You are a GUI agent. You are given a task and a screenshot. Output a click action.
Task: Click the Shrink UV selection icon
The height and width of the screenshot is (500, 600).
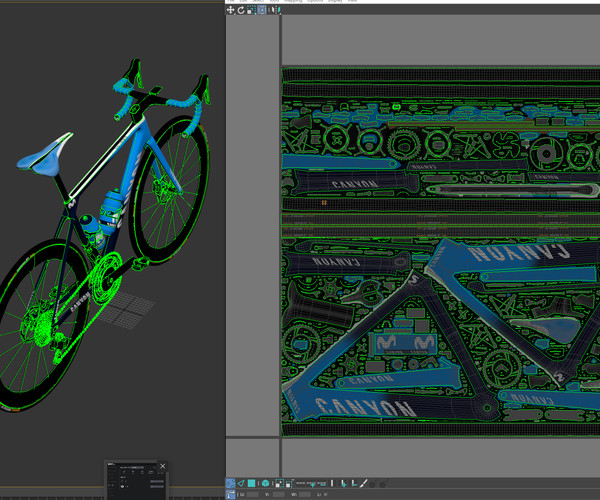(x=290, y=484)
